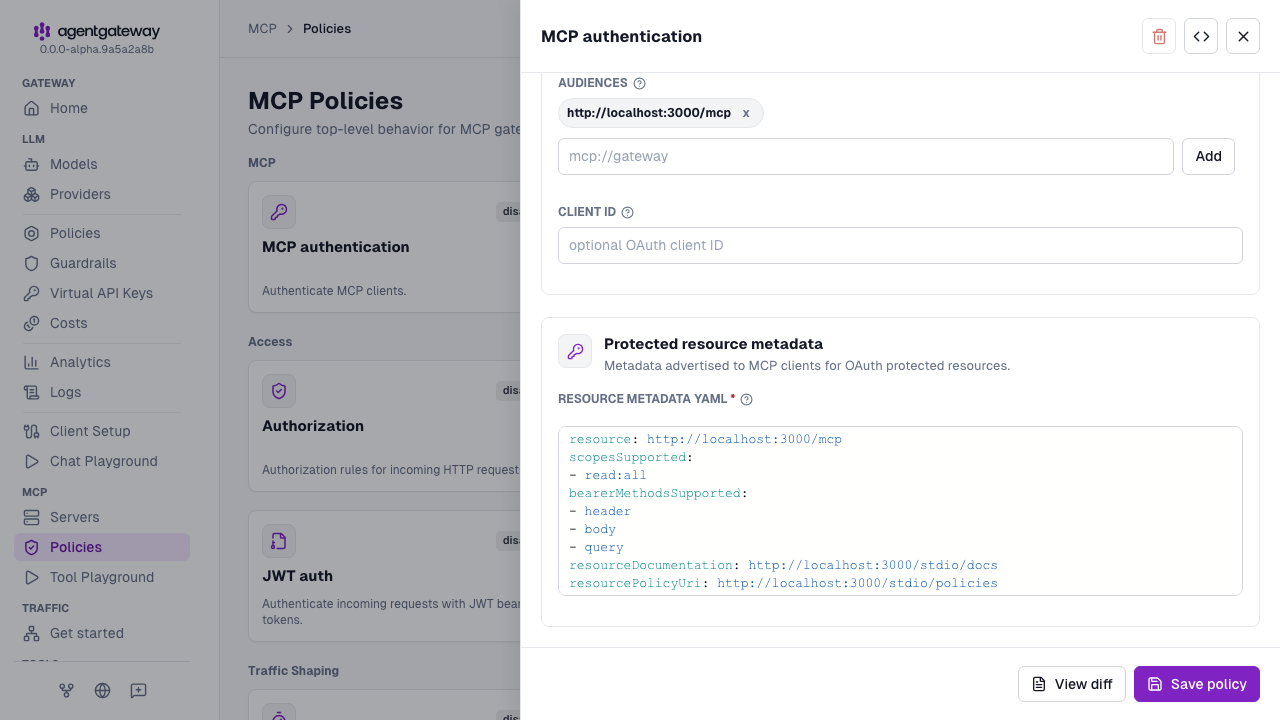The image size is (1280, 720).
Task: Click the agentgateway logo icon
Action: click(42, 32)
